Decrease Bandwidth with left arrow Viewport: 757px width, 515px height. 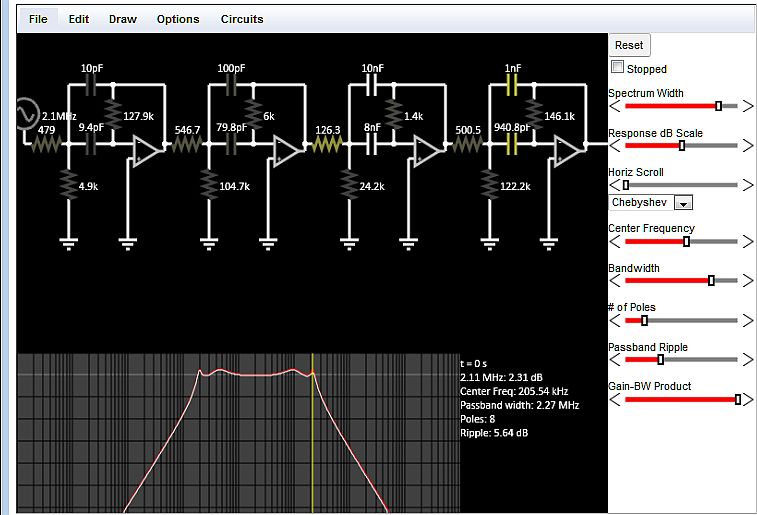615,280
